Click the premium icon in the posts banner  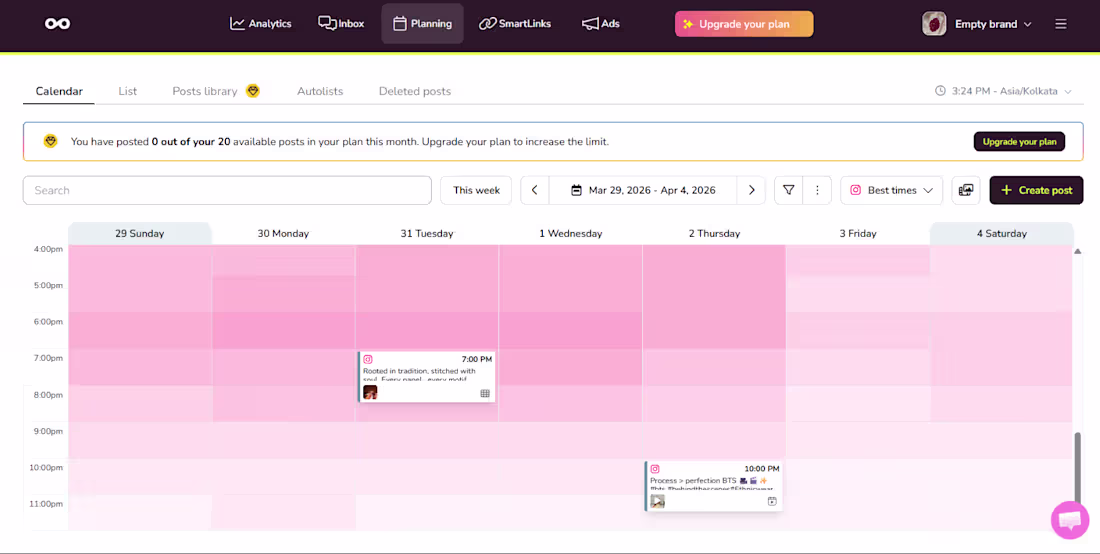(x=51, y=141)
